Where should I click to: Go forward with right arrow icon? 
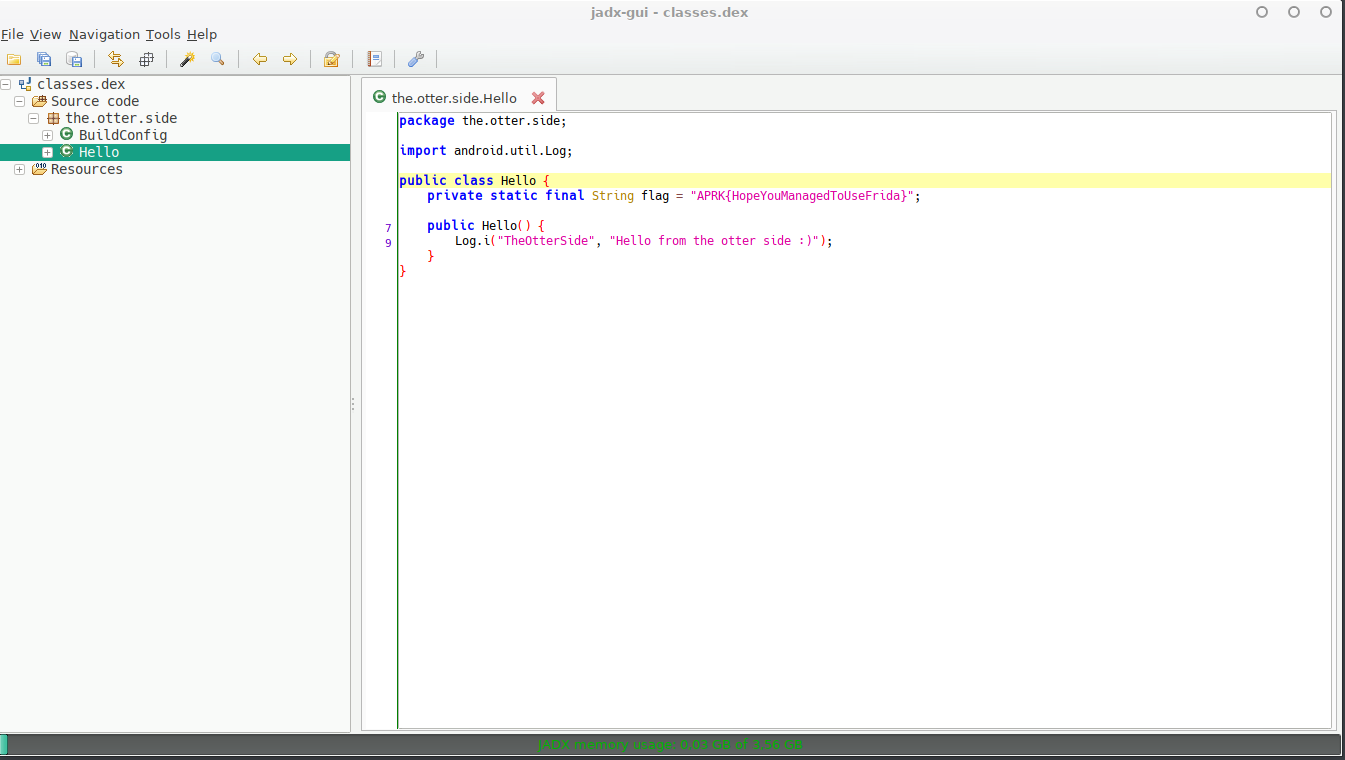click(290, 59)
